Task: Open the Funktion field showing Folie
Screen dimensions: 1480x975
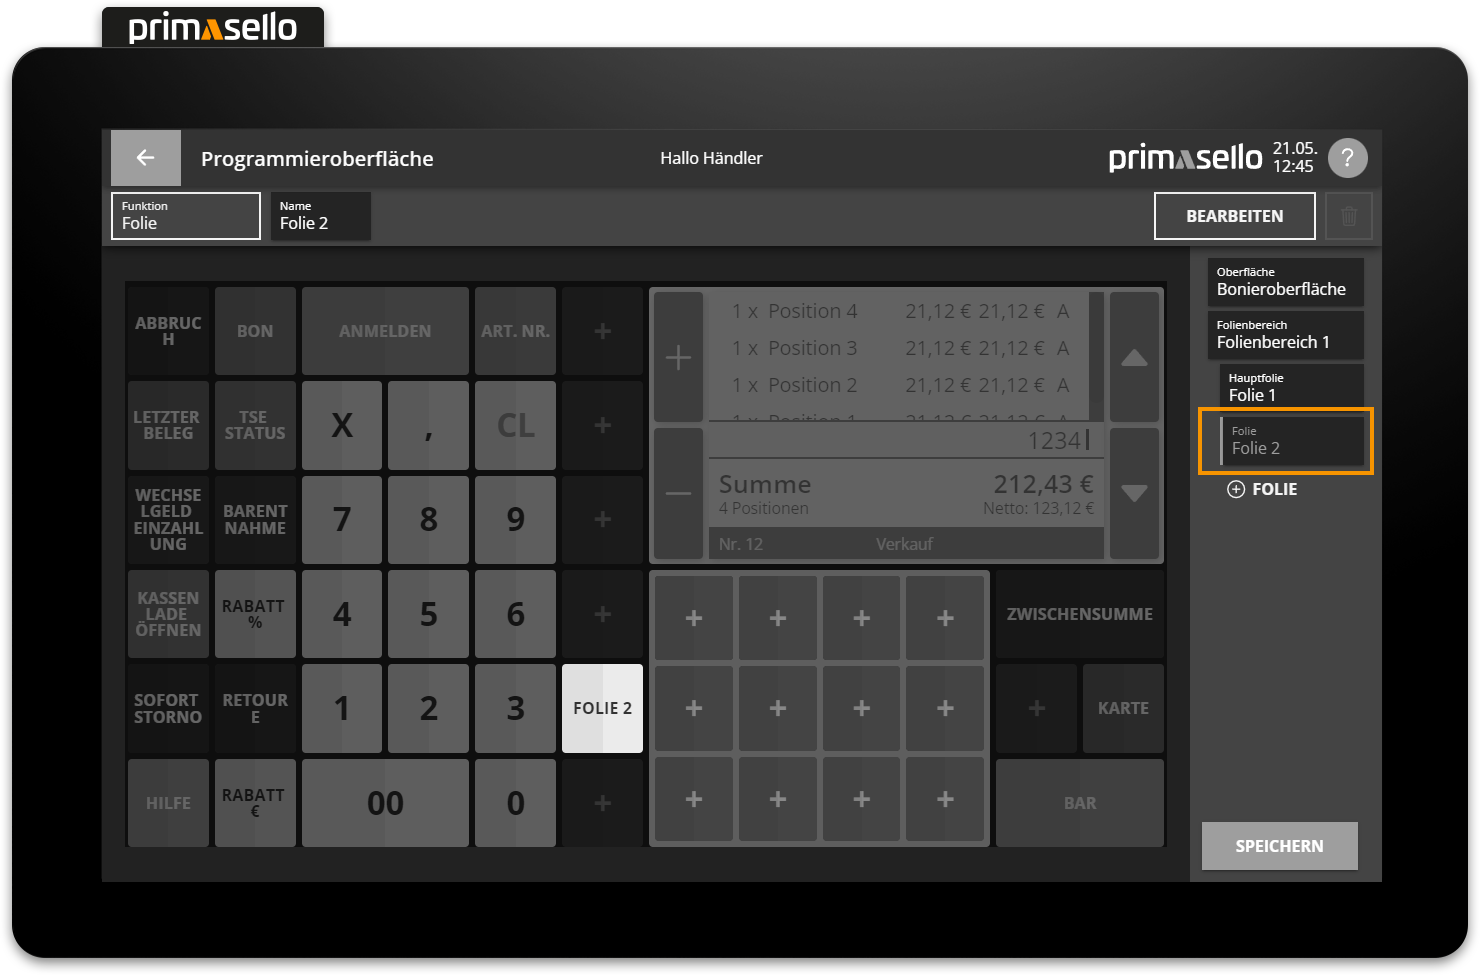Action: pos(186,216)
